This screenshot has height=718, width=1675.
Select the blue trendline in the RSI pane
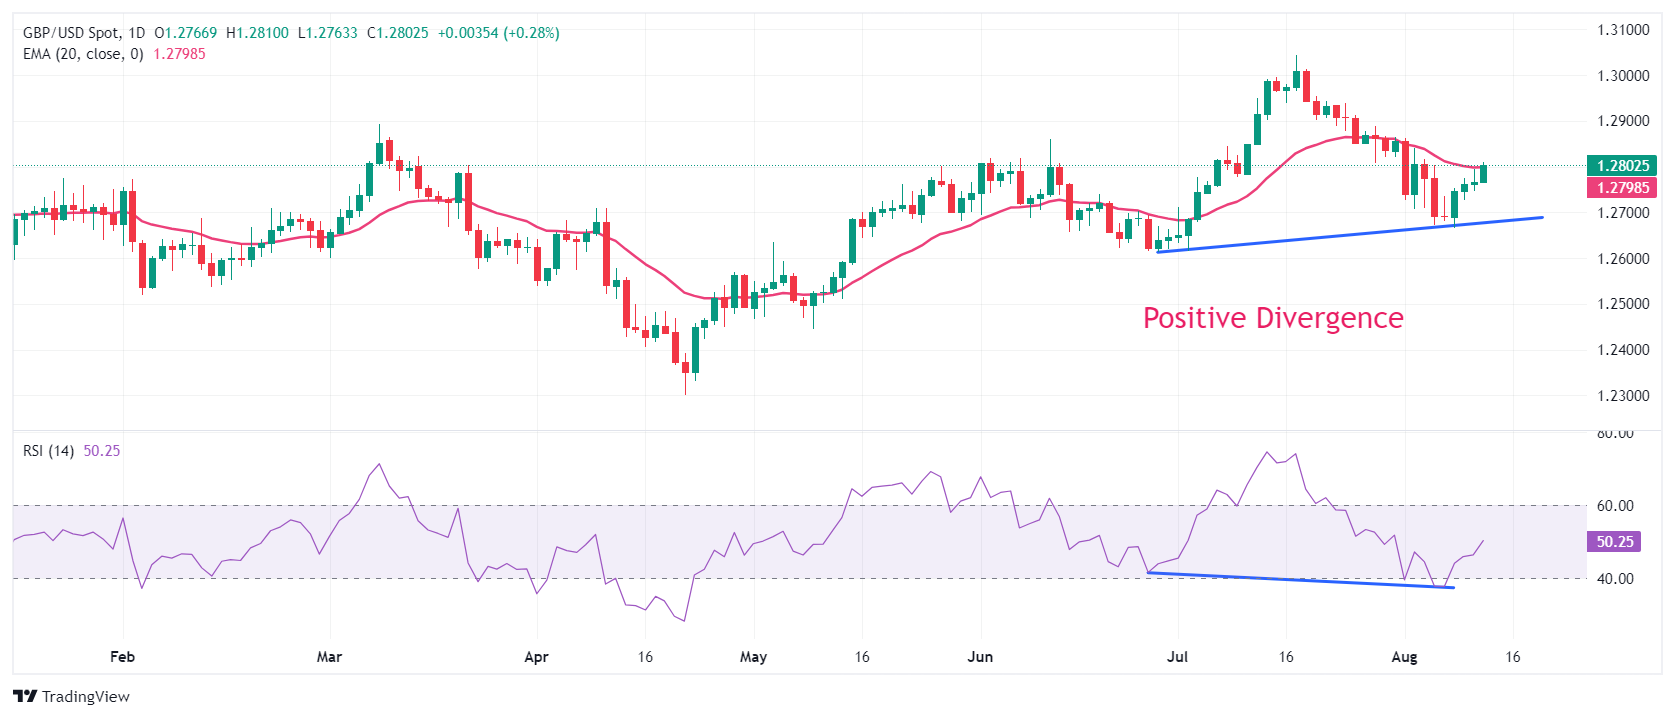coord(1300,580)
